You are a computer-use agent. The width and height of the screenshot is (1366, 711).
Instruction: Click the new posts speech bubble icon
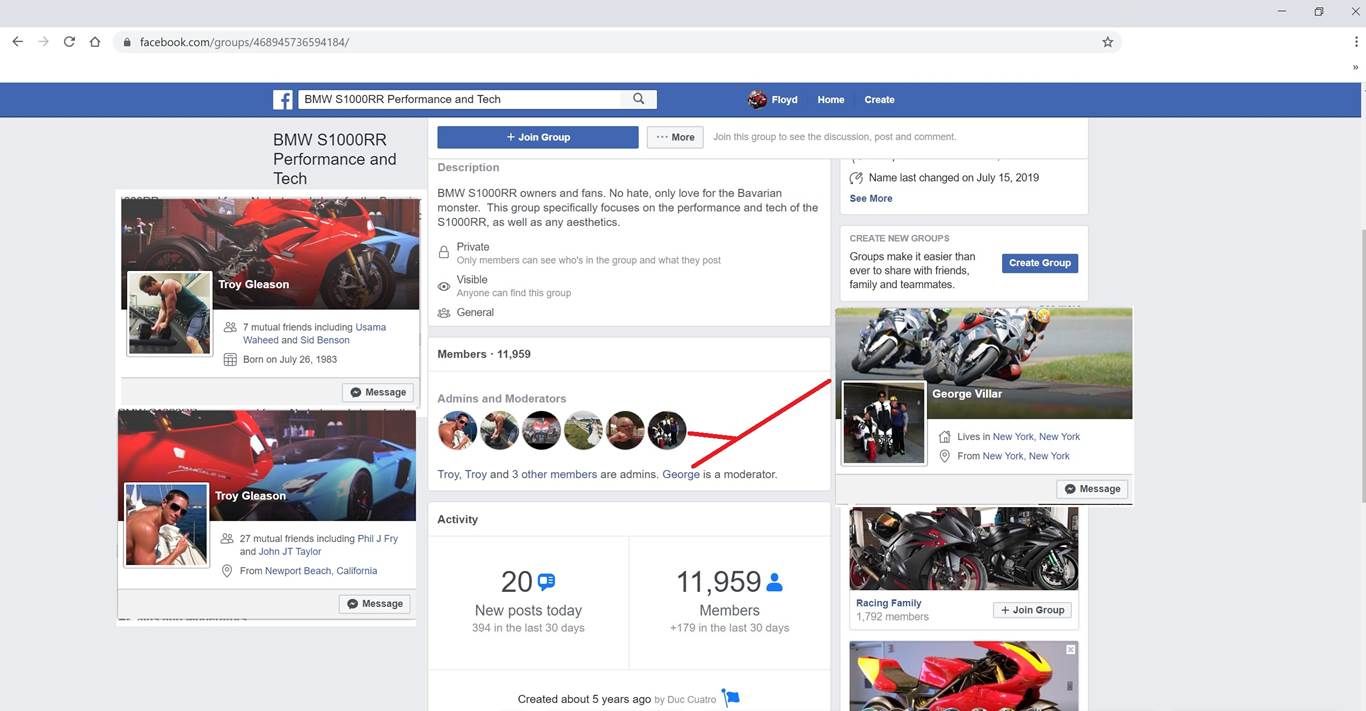coord(546,581)
